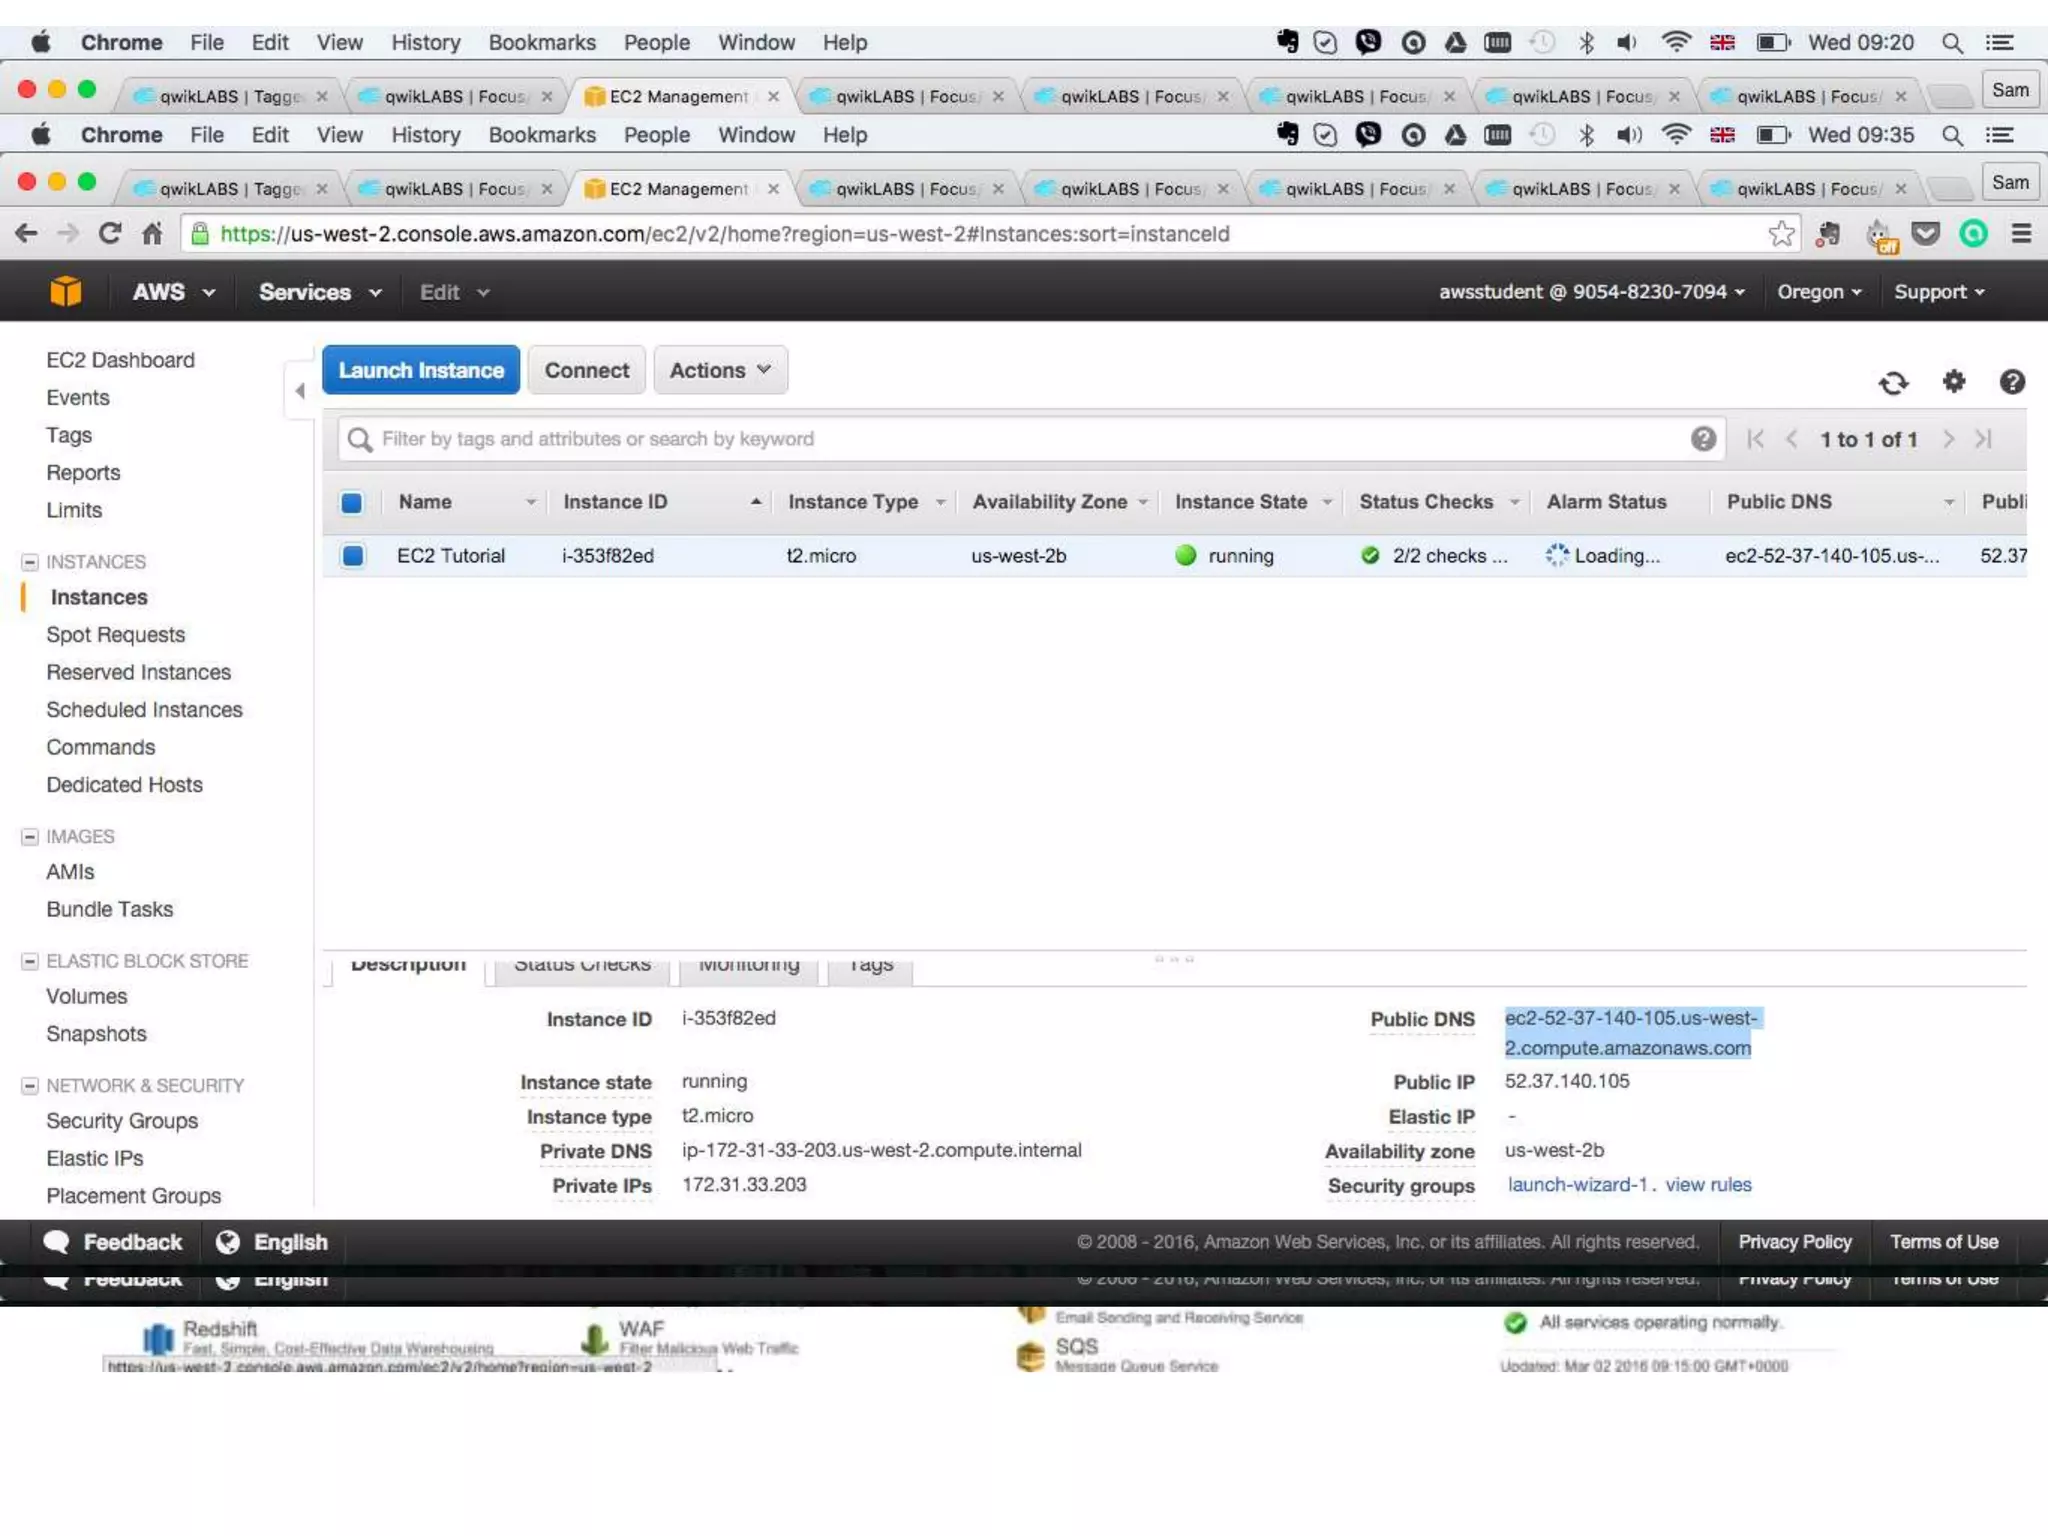
Task: Sort by the Instance ID column header
Action: 615,502
